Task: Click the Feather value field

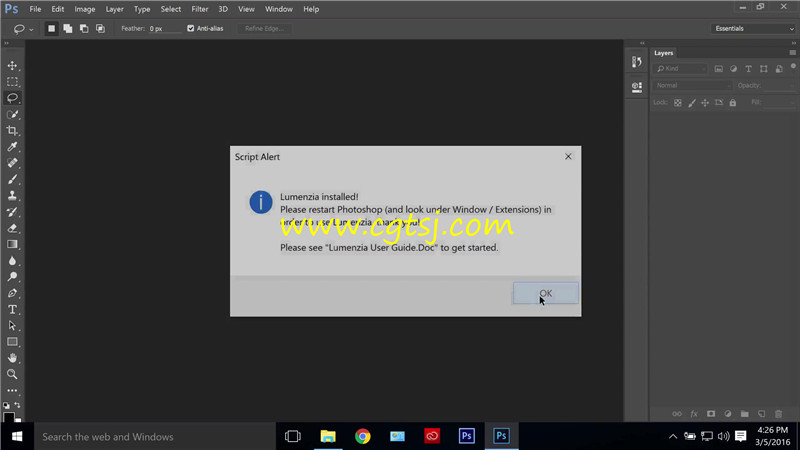Action: click(x=164, y=29)
